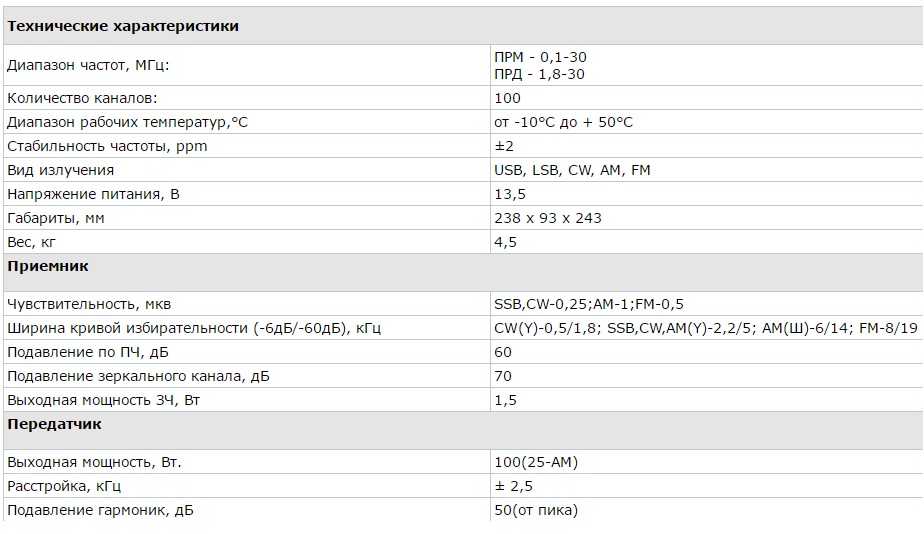Click the 'Стабильность частоты, ppm' label

point(107,146)
